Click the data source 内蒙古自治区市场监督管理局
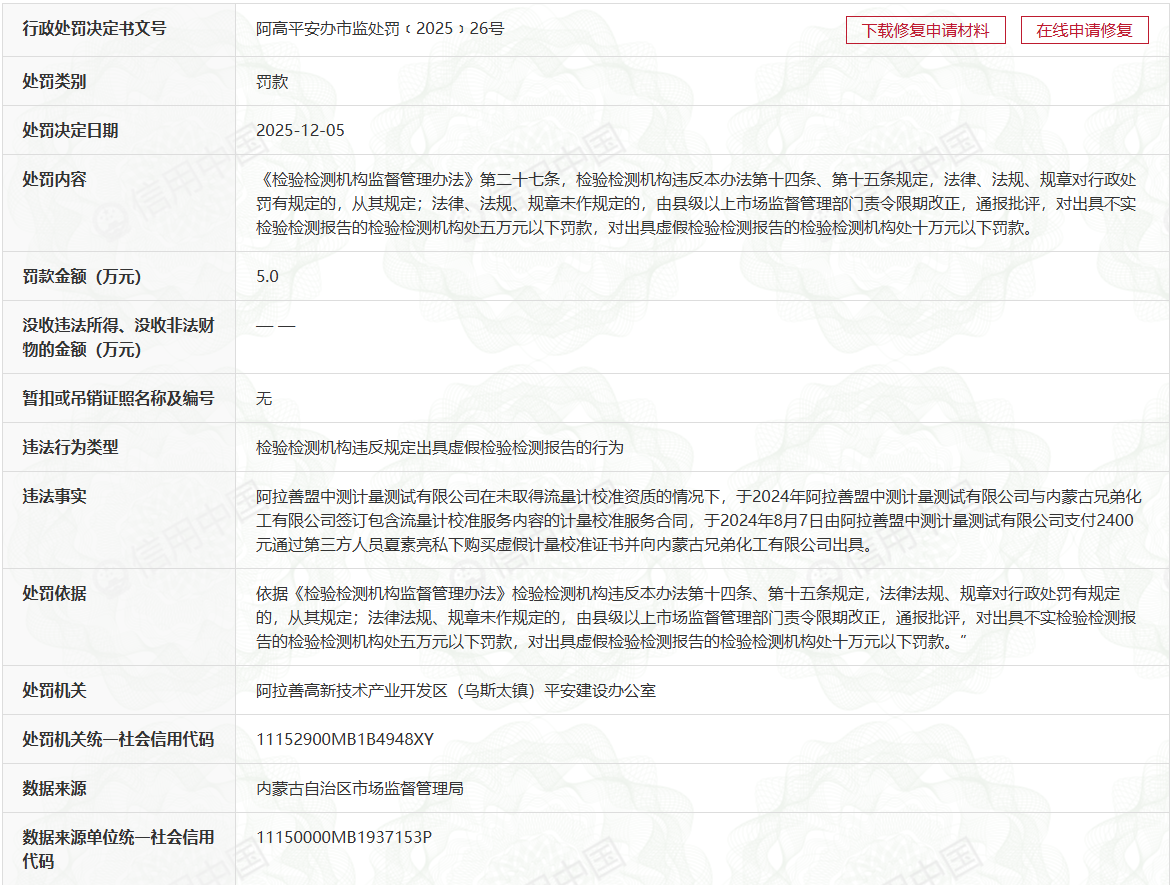 (359, 789)
